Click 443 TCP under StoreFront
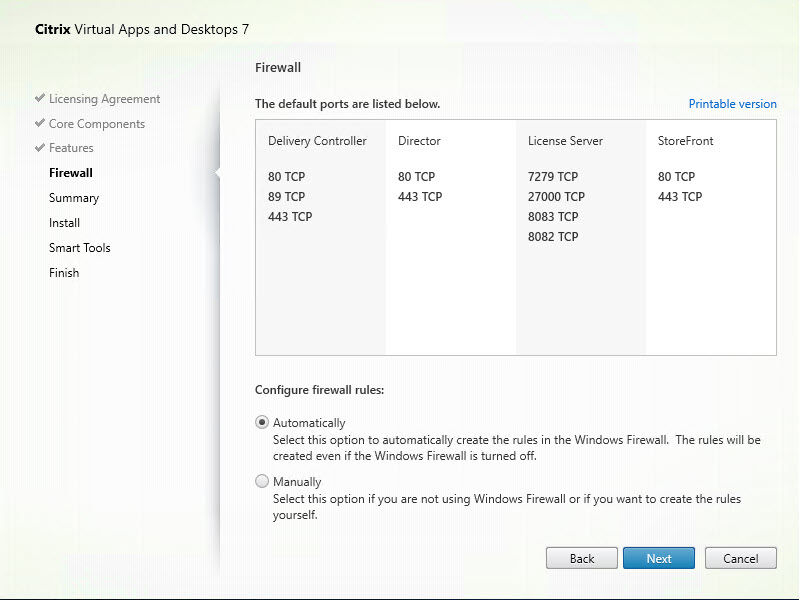Screen dimensions: 799x600 (680, 197)
